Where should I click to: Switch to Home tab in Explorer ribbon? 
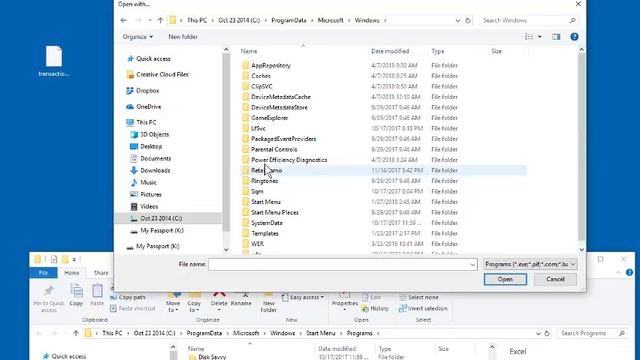(x=72, y=273)
